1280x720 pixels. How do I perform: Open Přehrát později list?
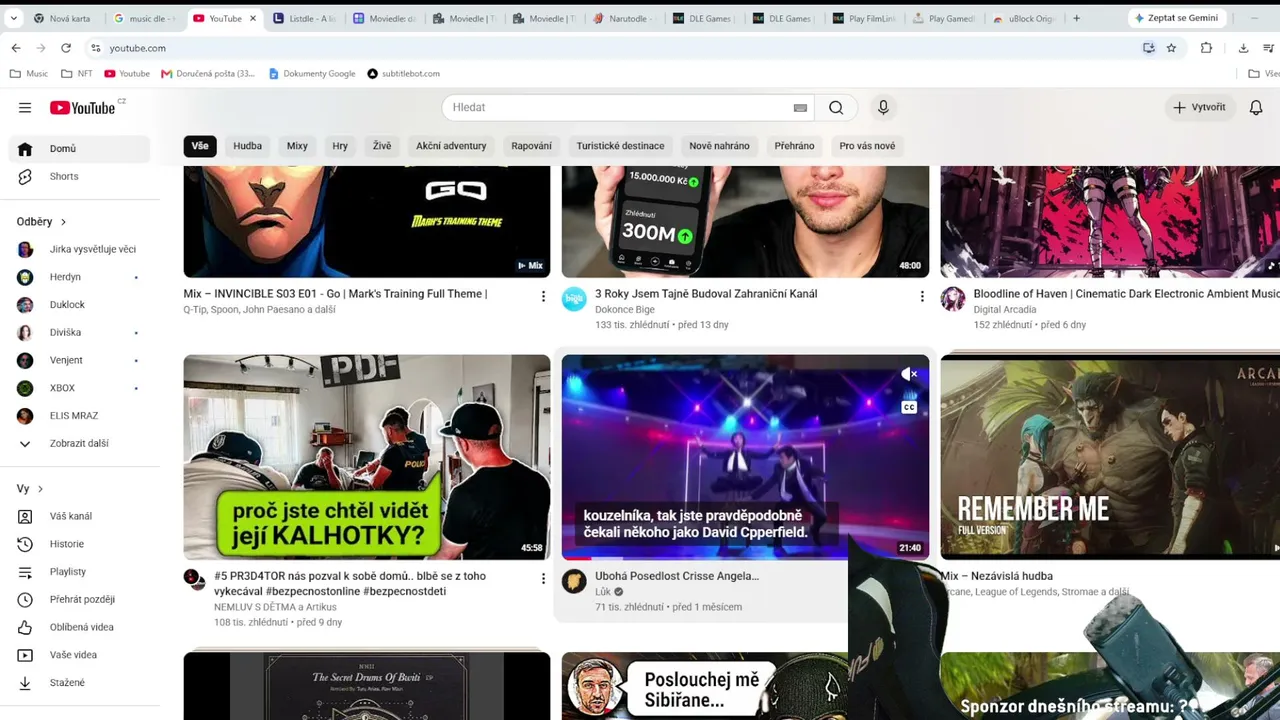[x=80, y=600]
